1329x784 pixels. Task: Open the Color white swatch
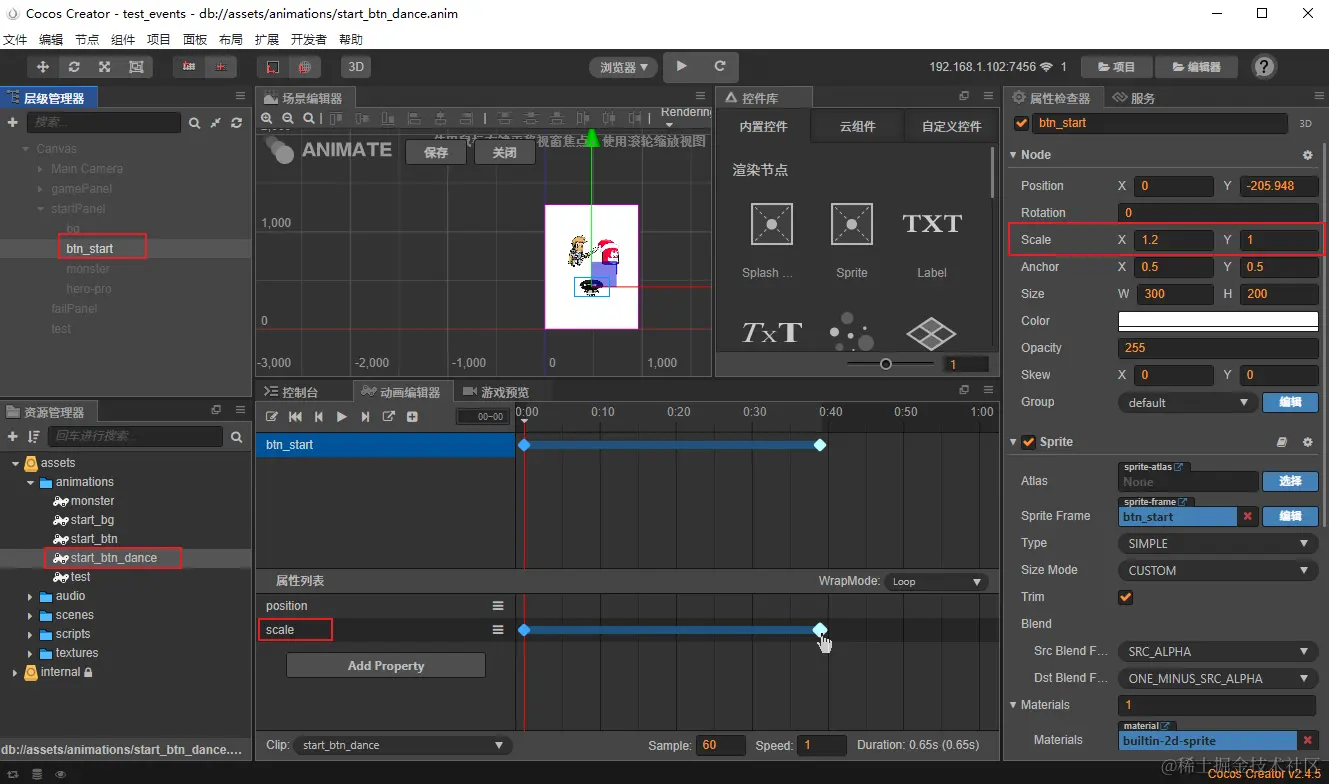(x=1218, y=321)
